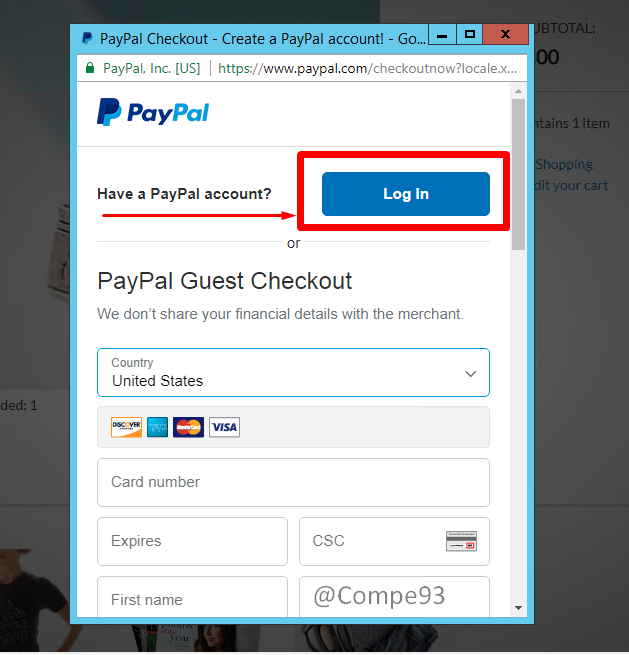Click the Visa card icon
The width and height of the screenshot is (629, 655).
(x=224, y=427)
